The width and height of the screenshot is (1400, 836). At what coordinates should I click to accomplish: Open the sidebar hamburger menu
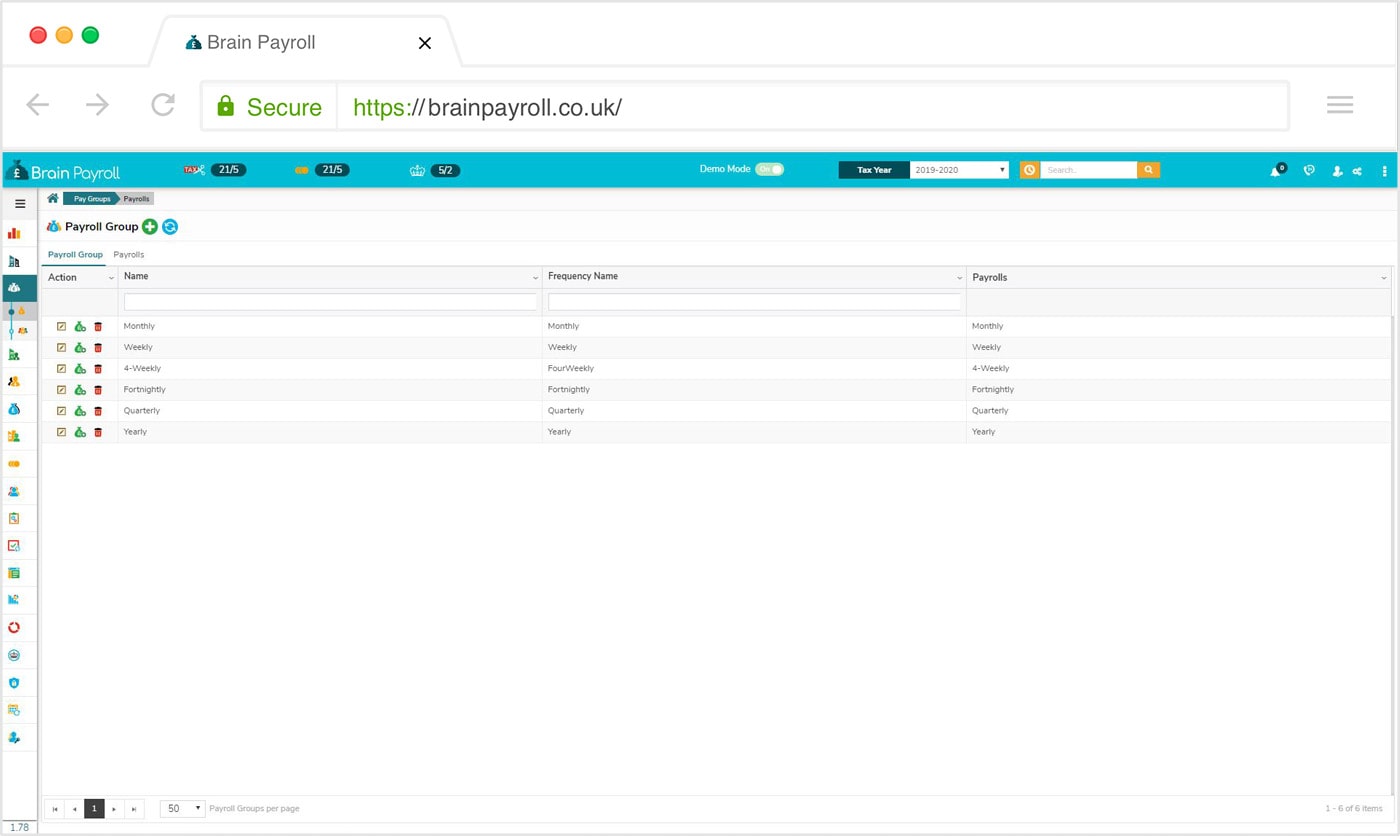20,204
